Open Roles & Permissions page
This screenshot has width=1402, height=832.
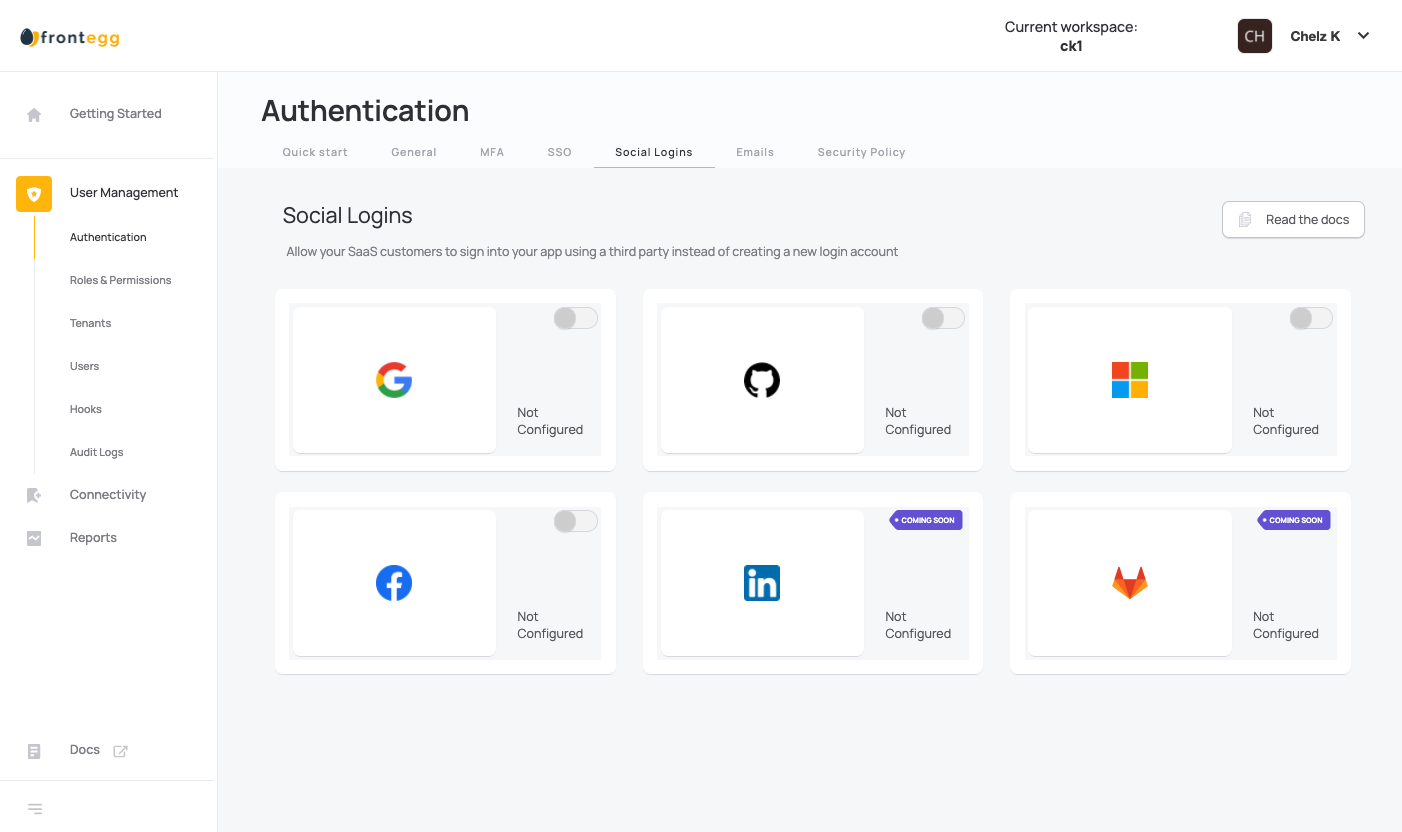[x=121, y=280]
